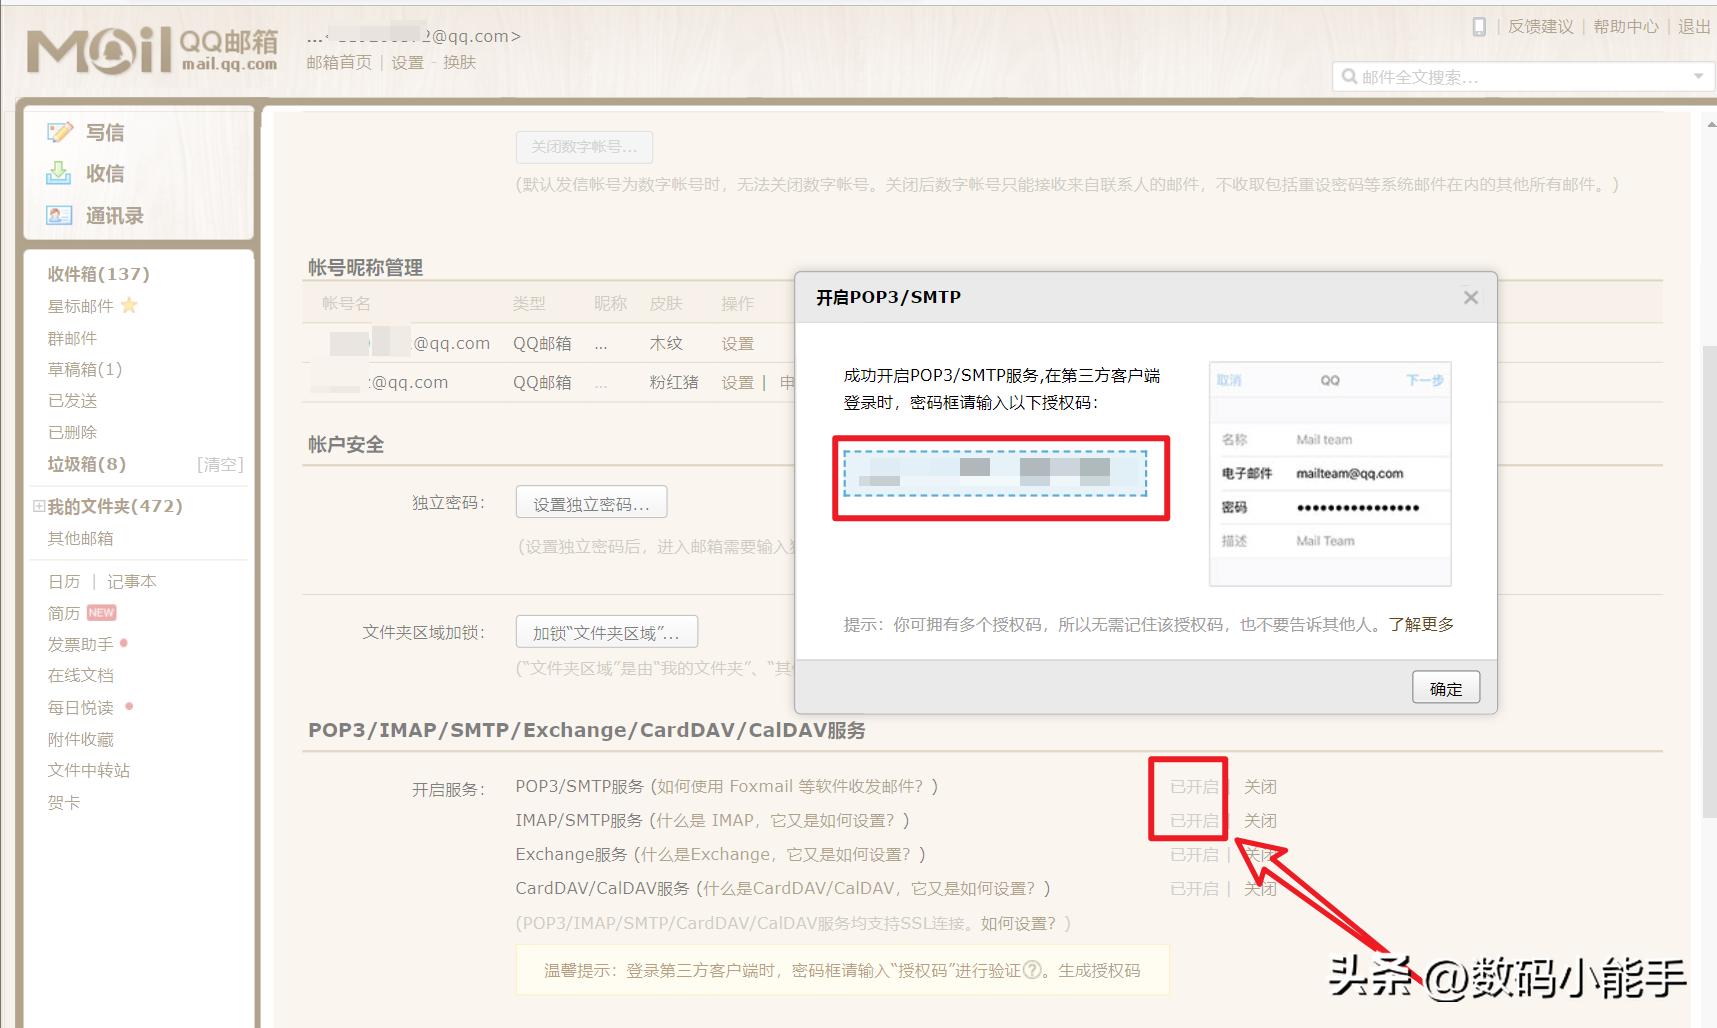
Task: Open the 通讯录 contacts icon
Action: (60, 215)
